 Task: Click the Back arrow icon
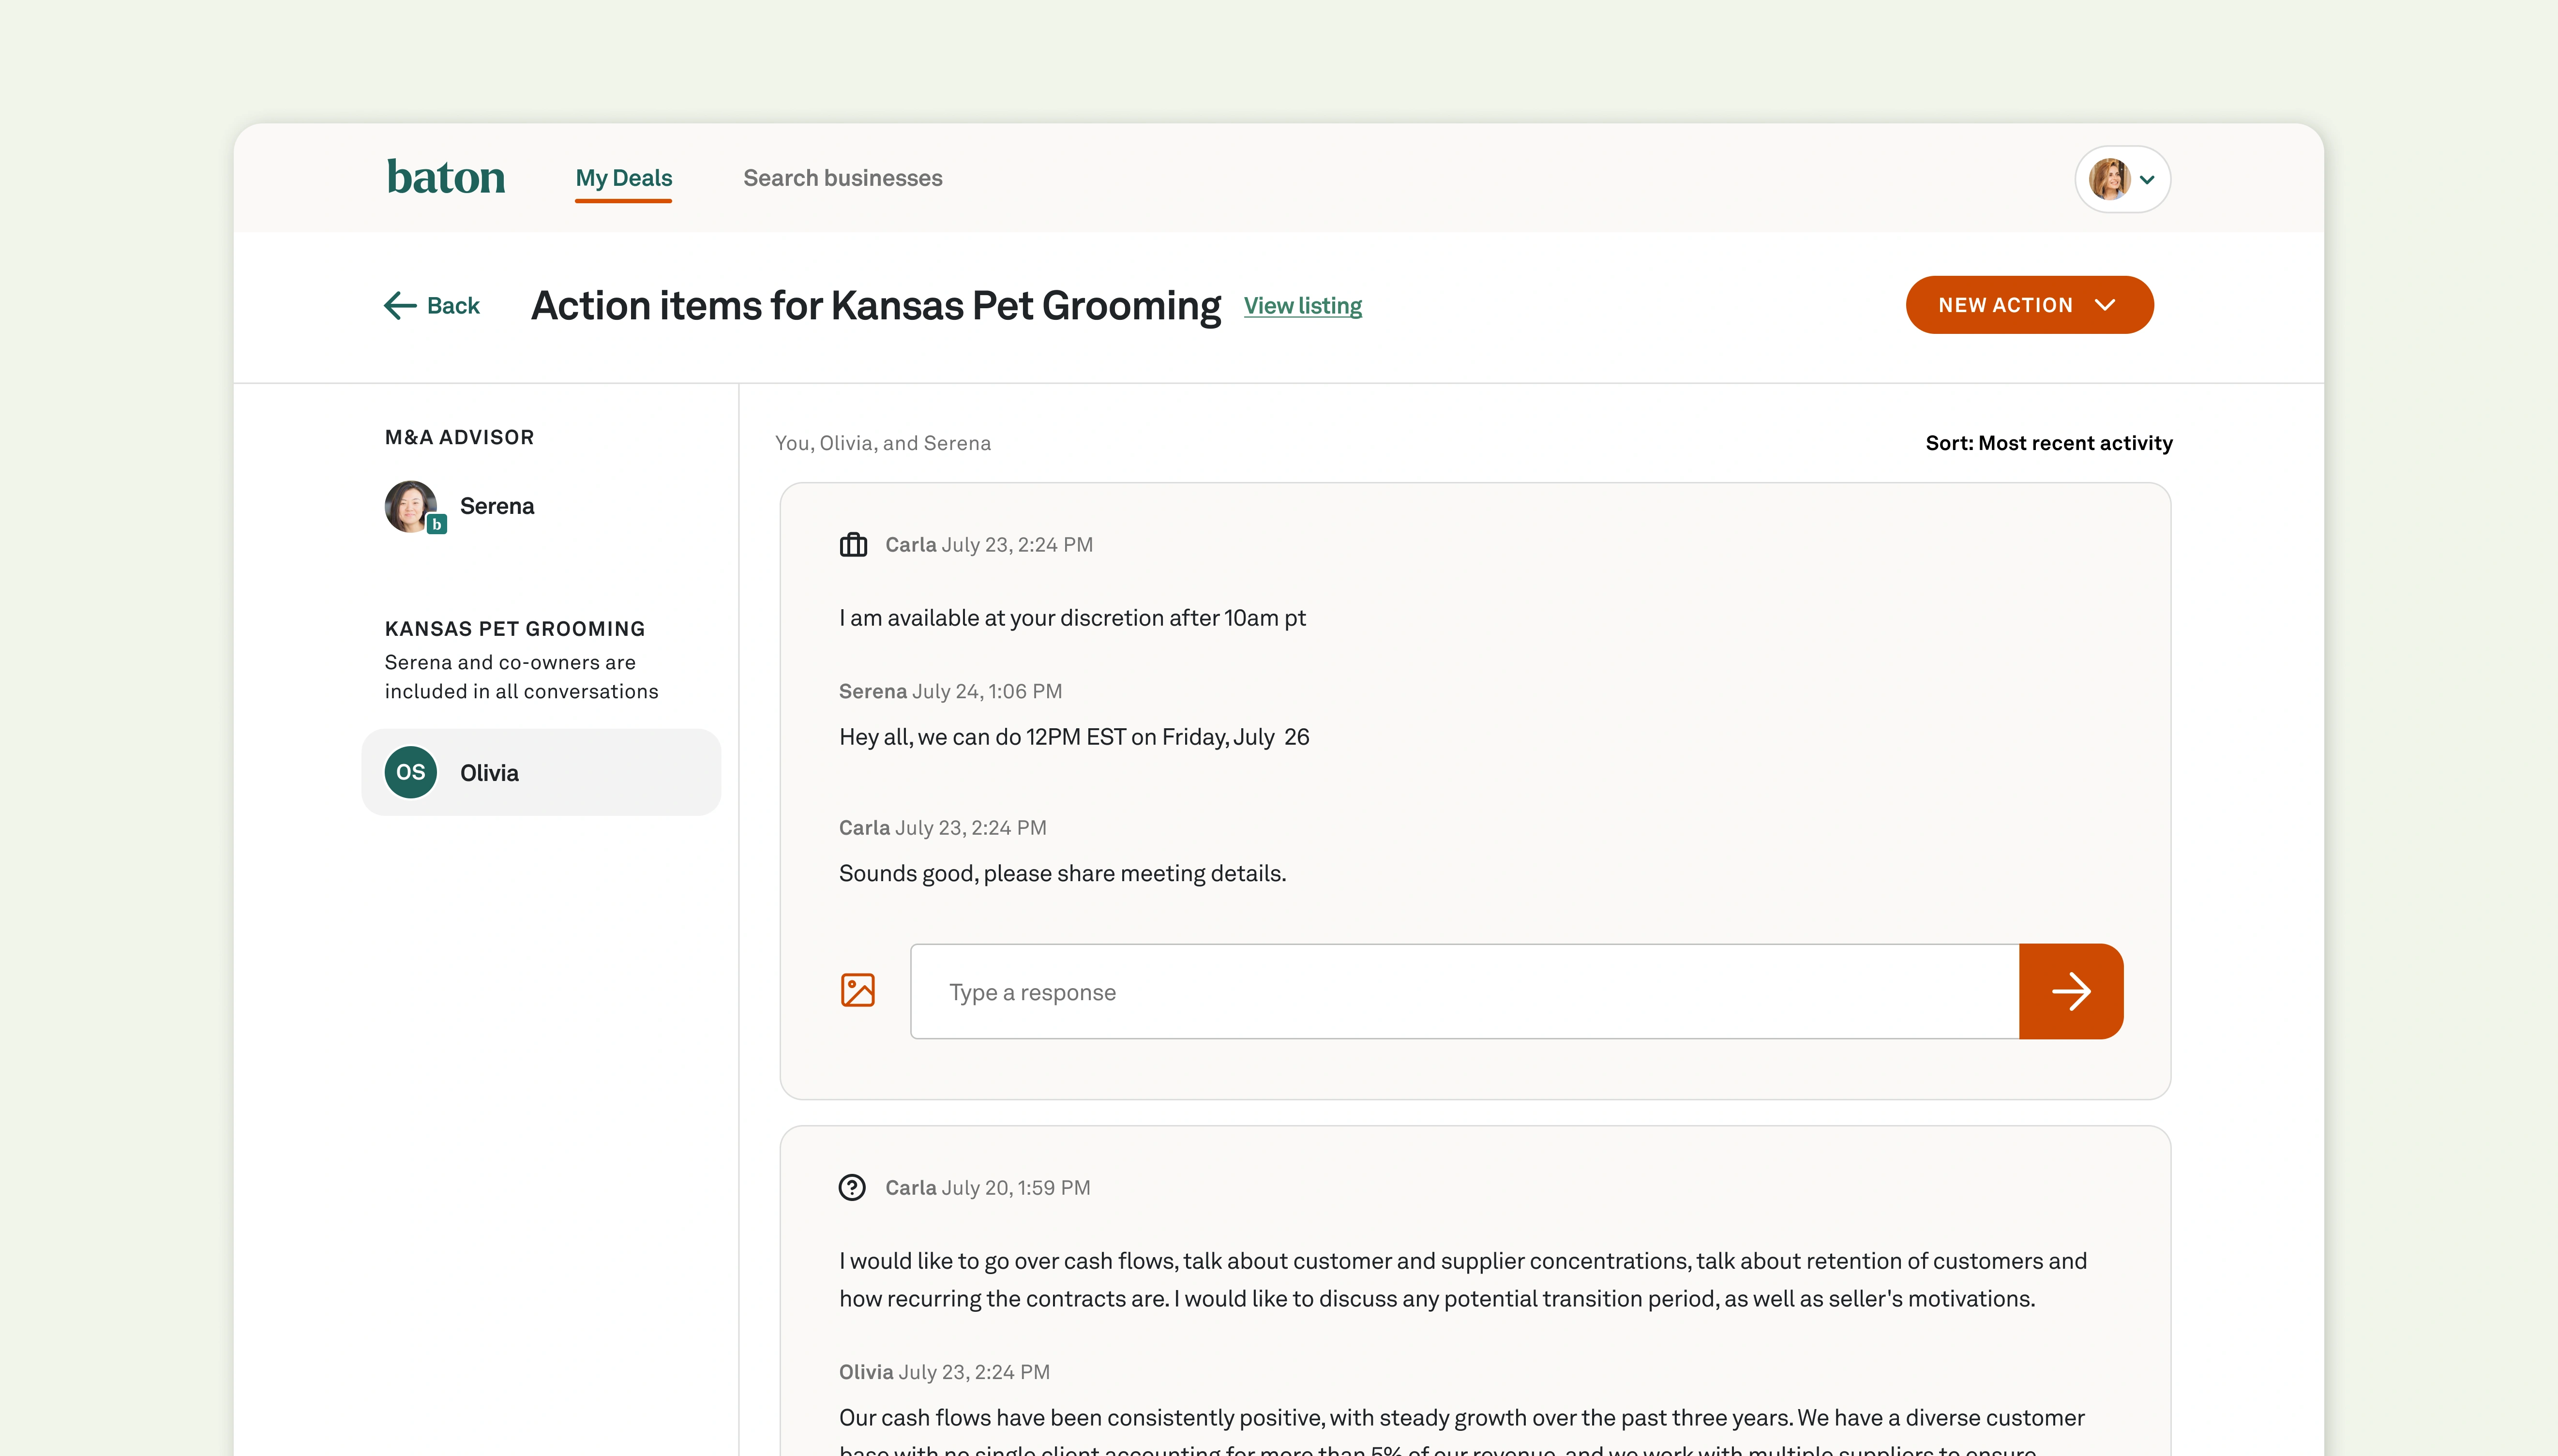[x=400, y=305]
